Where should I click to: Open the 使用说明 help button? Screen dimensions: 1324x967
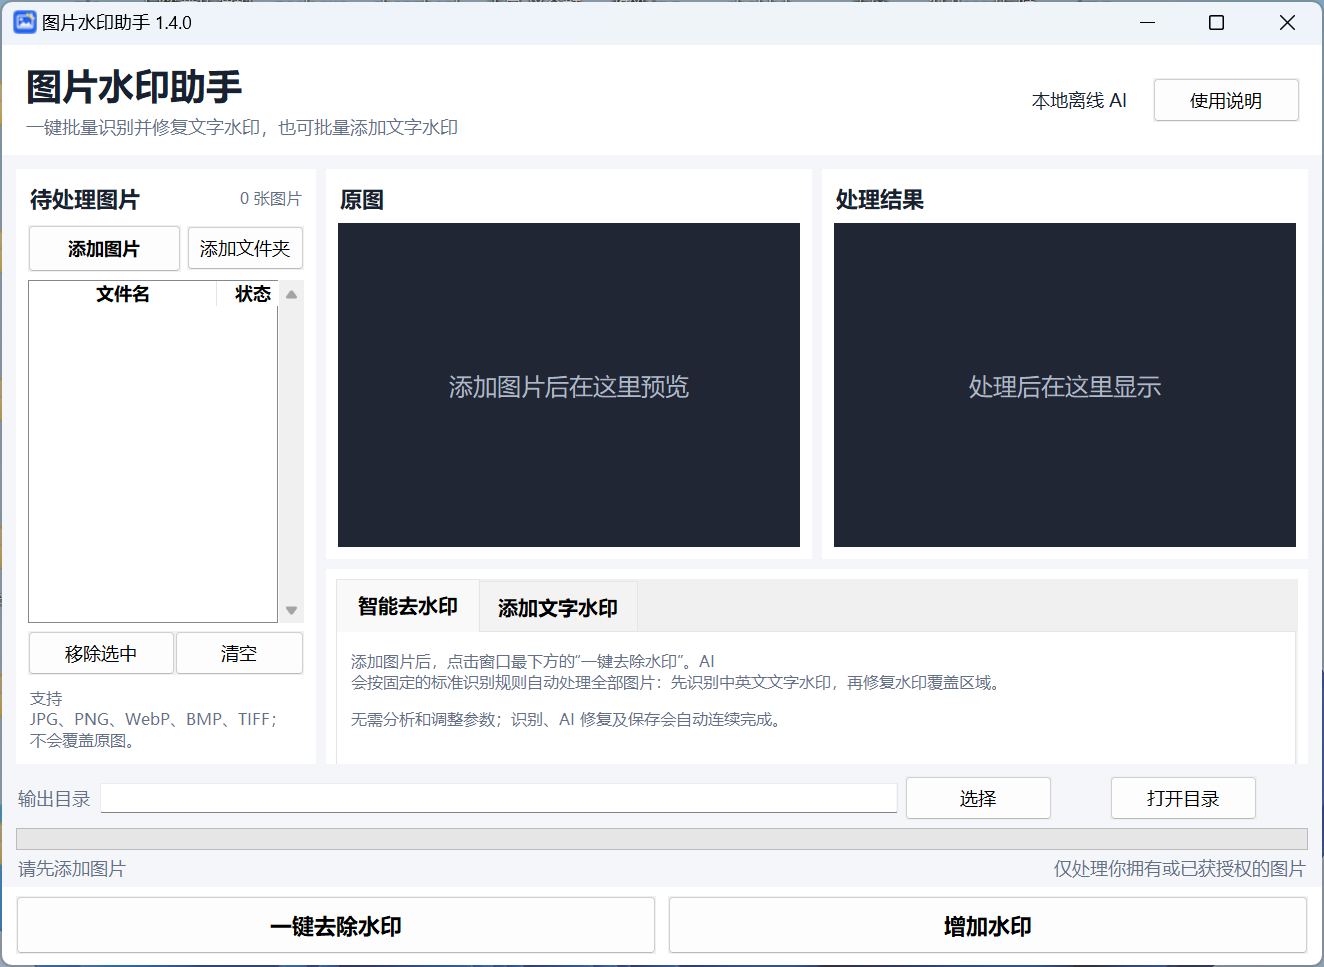(x=1226, y=100)
